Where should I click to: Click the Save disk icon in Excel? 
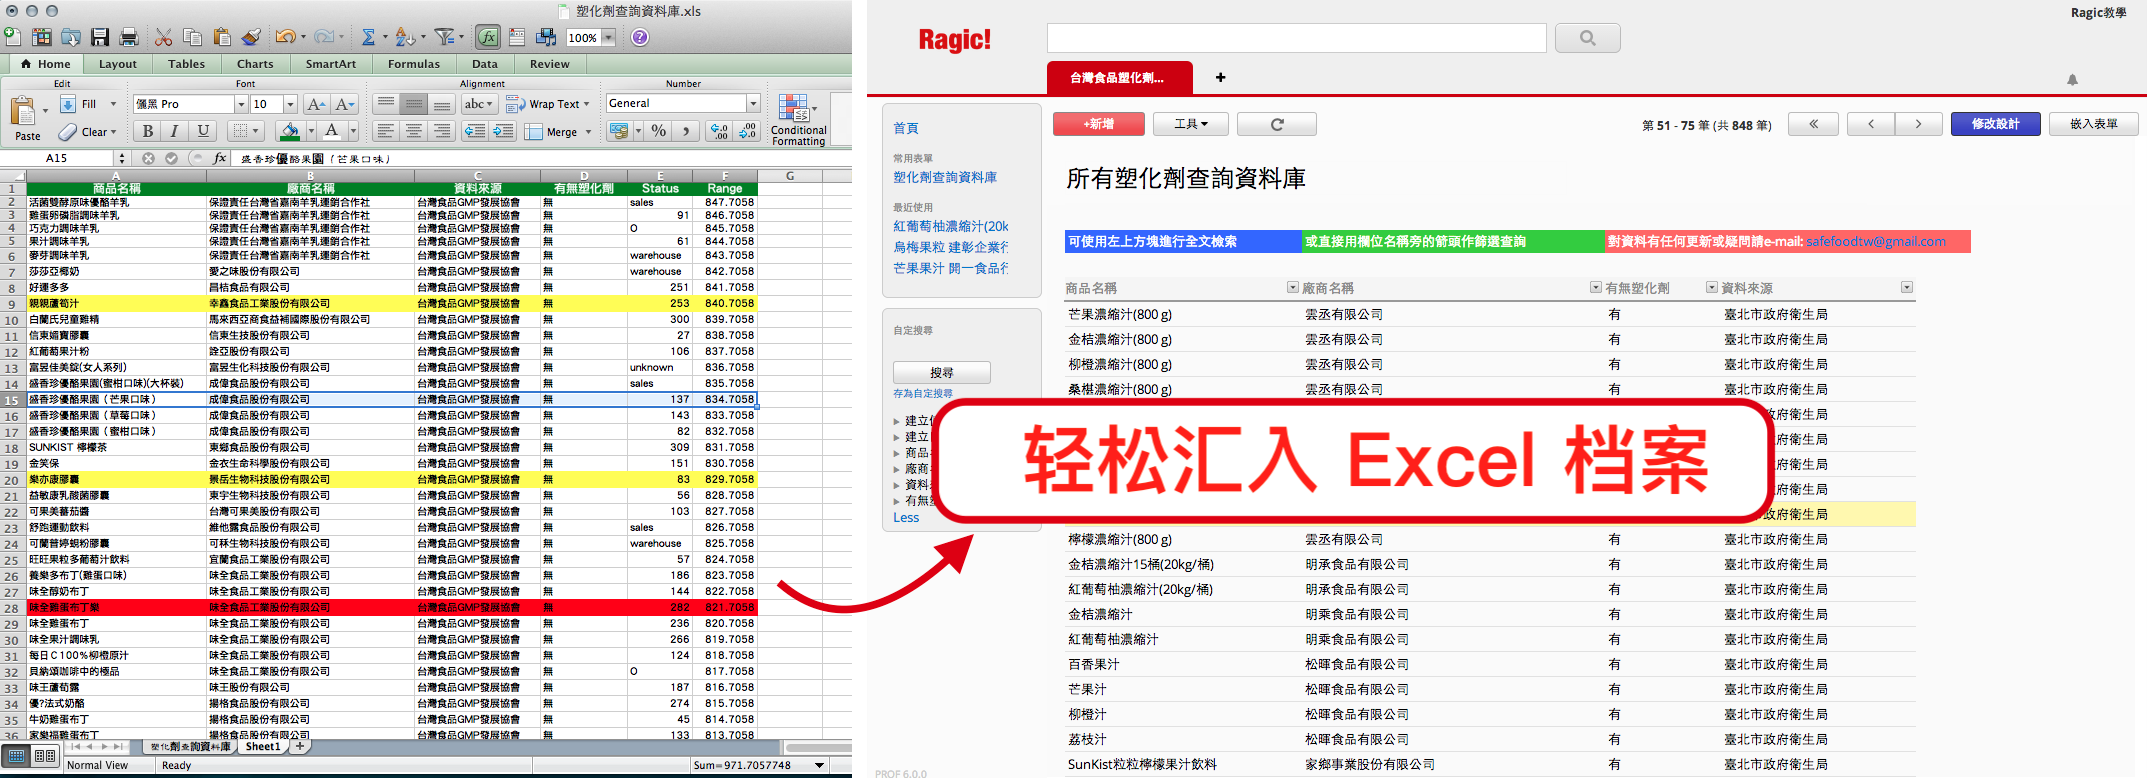100,37
